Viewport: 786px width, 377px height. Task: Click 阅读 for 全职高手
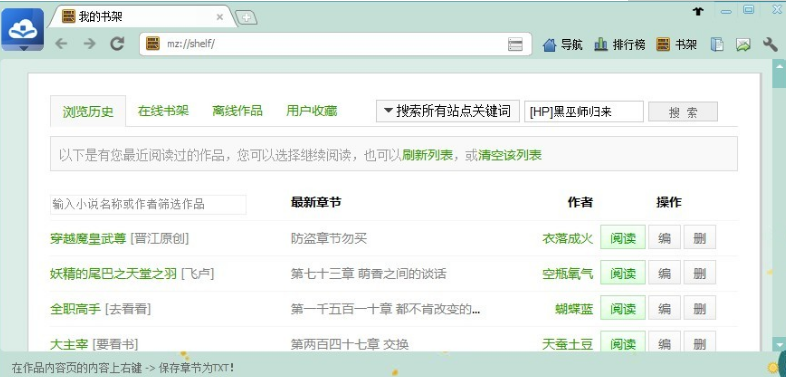click(623, 307)
